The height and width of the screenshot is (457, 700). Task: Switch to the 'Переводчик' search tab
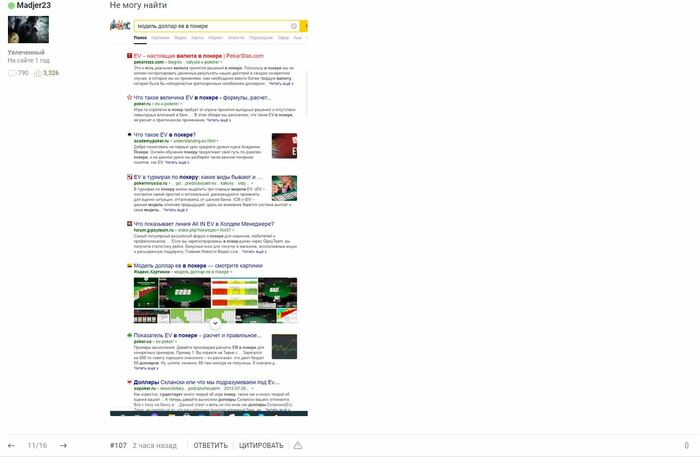[261, 38]
